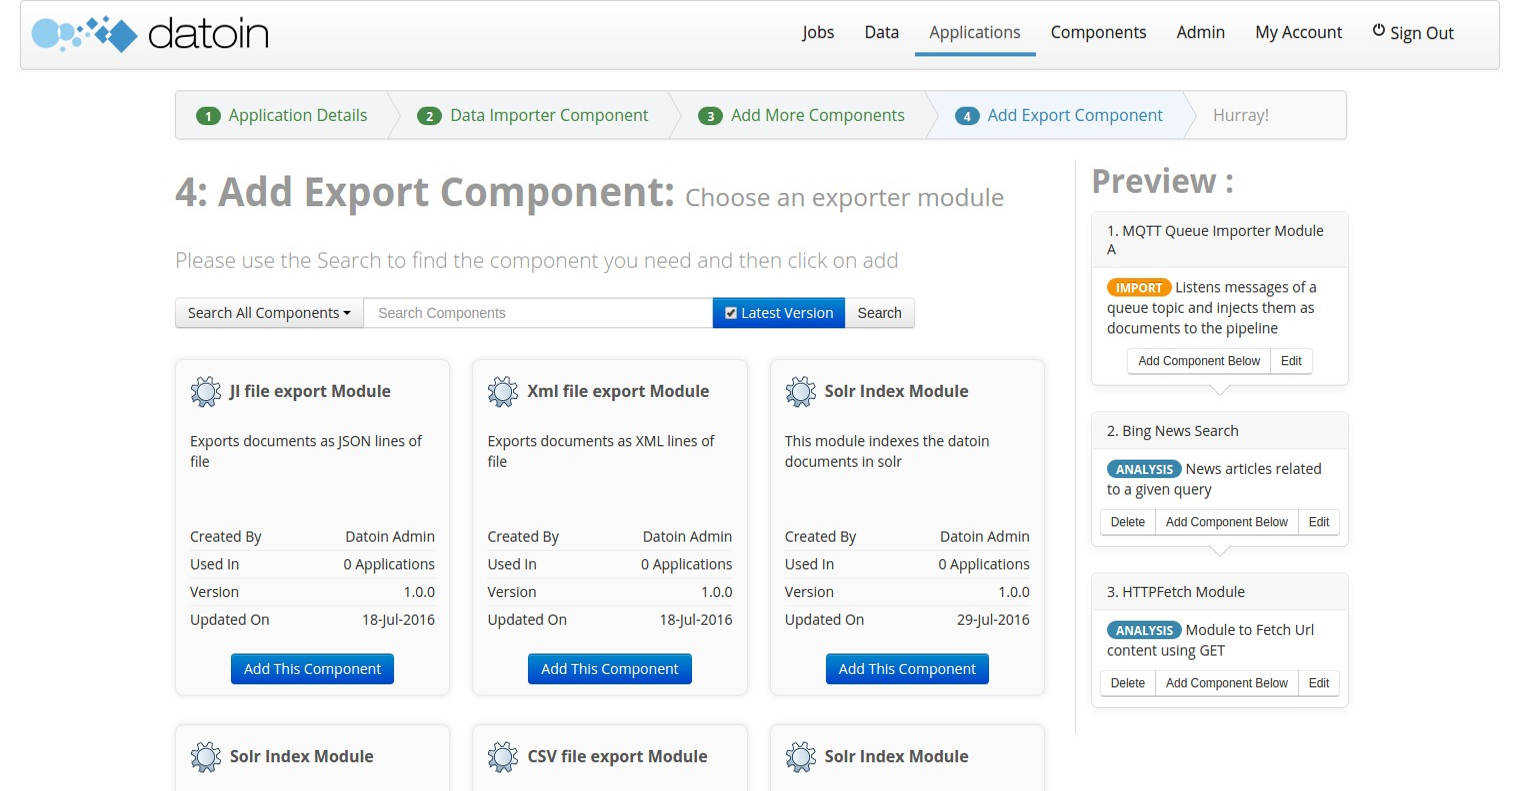Image resolution: width=1520 pixels, height=791 pixels.
Task: Delete the Bing News Search component
Action: click(1128, 522)
